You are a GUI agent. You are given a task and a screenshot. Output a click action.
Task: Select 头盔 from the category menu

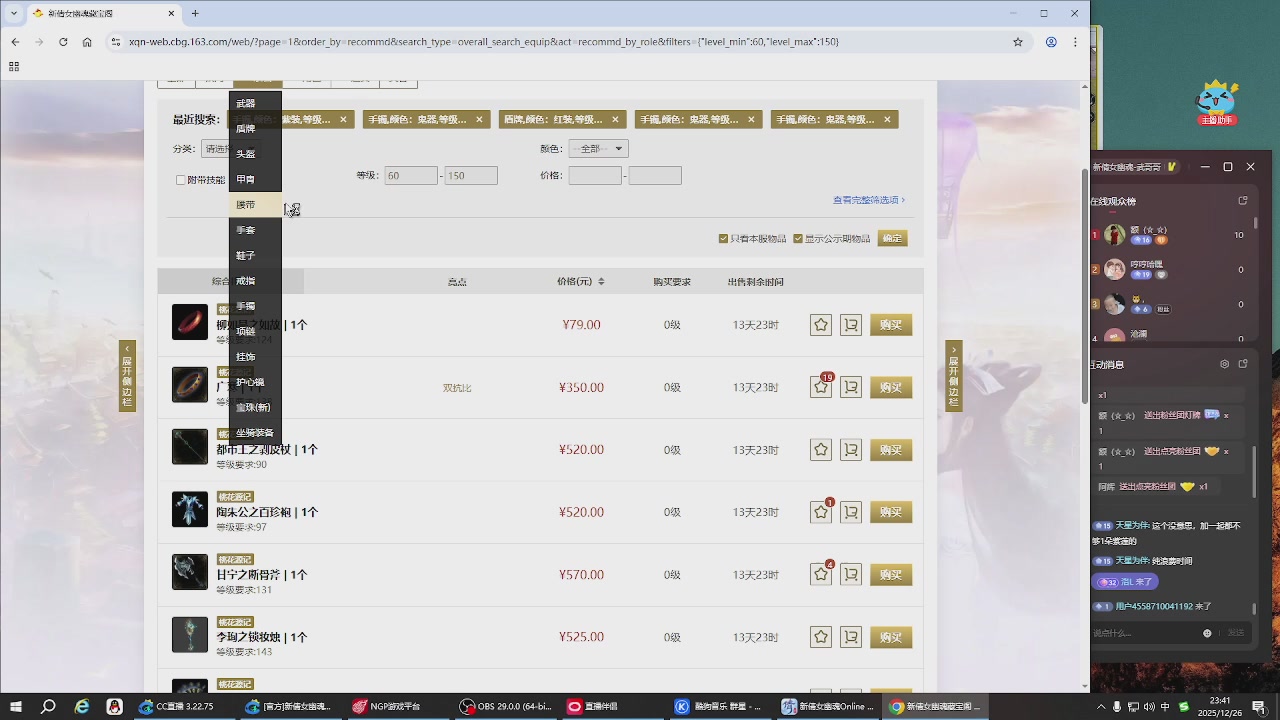(x=255, y=154)
